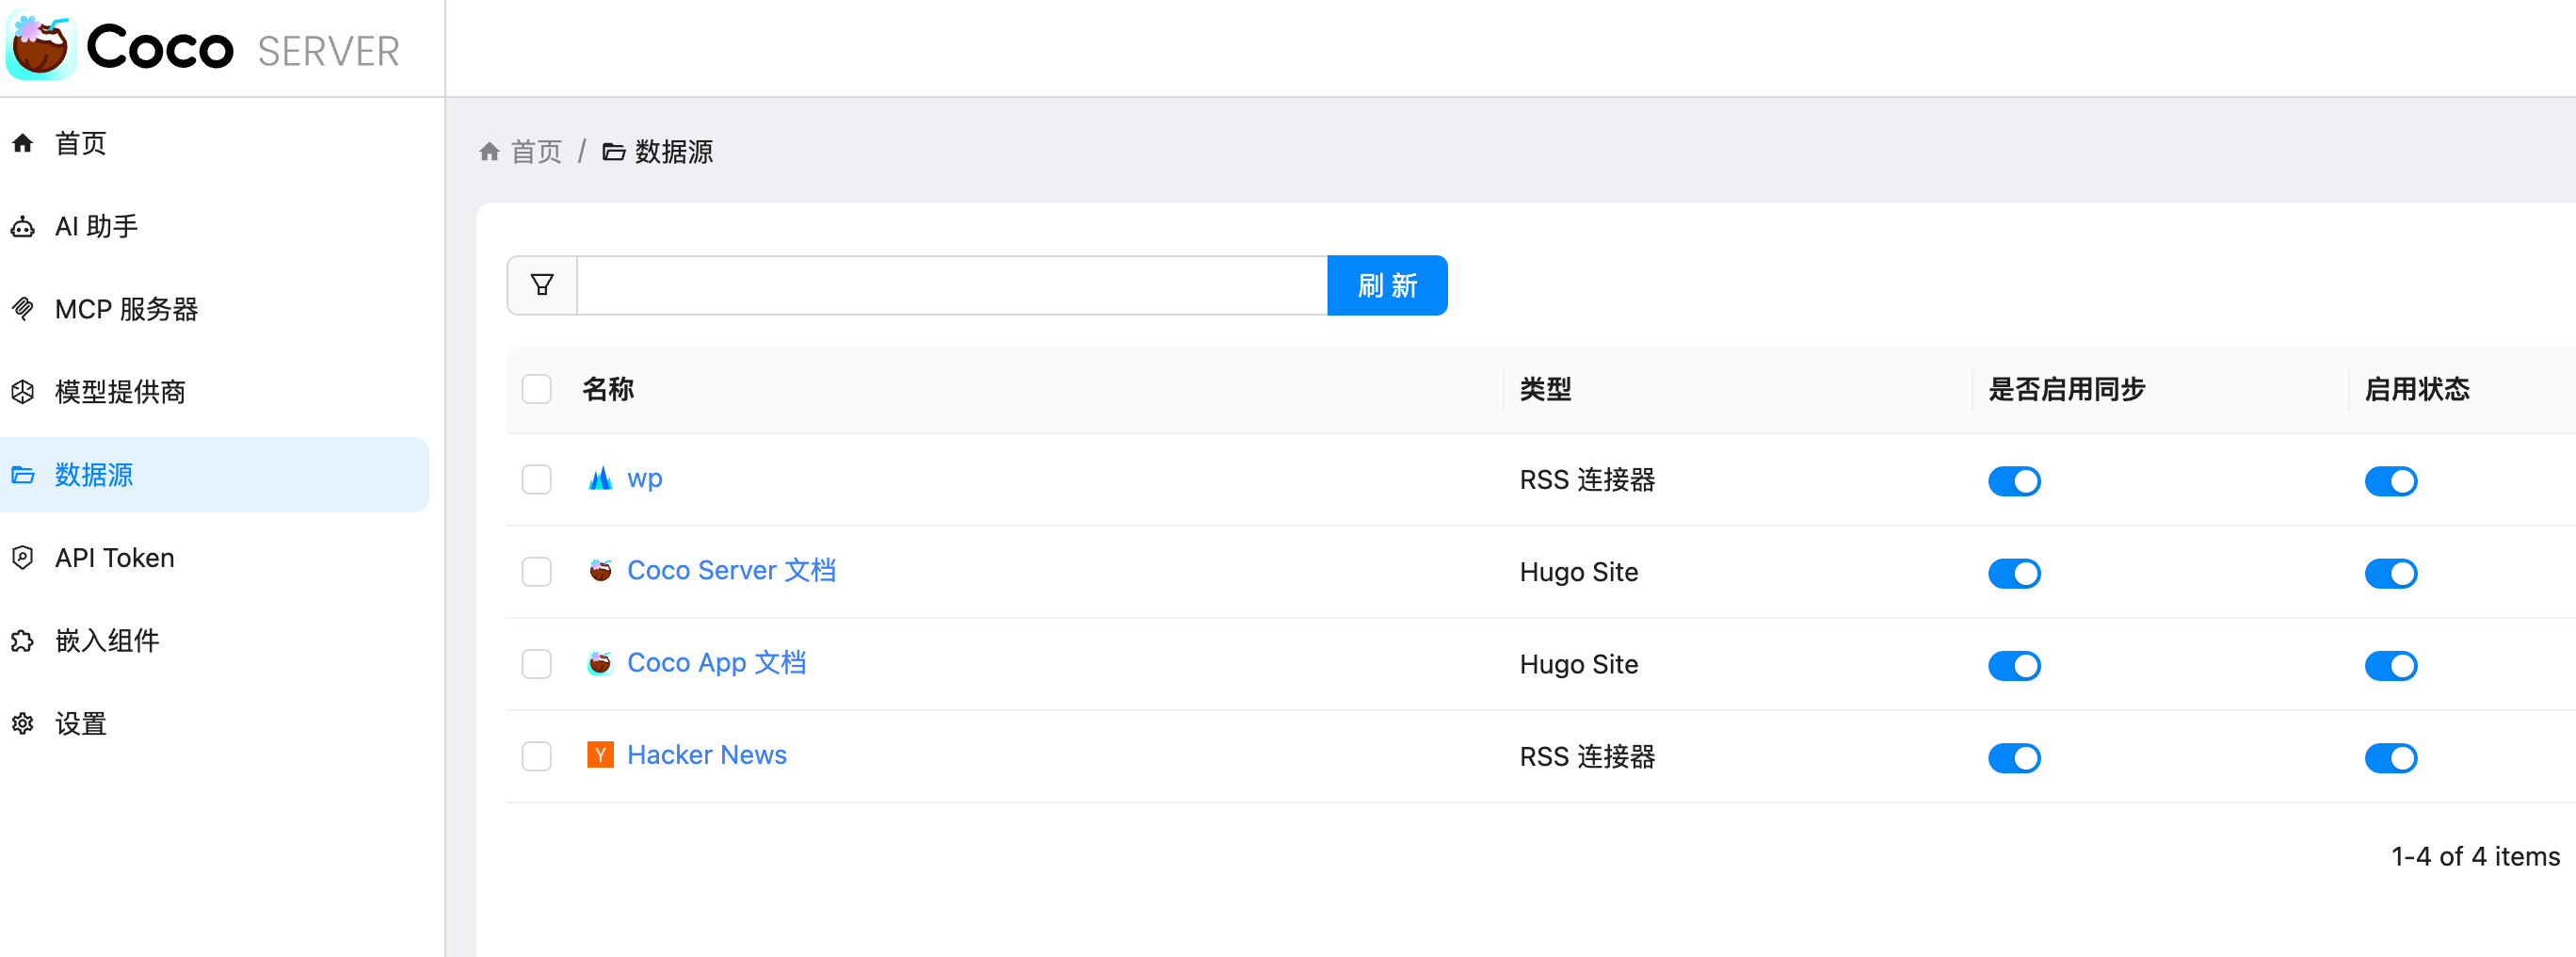Click the 类型 column header

click(x=1546, y=389)
